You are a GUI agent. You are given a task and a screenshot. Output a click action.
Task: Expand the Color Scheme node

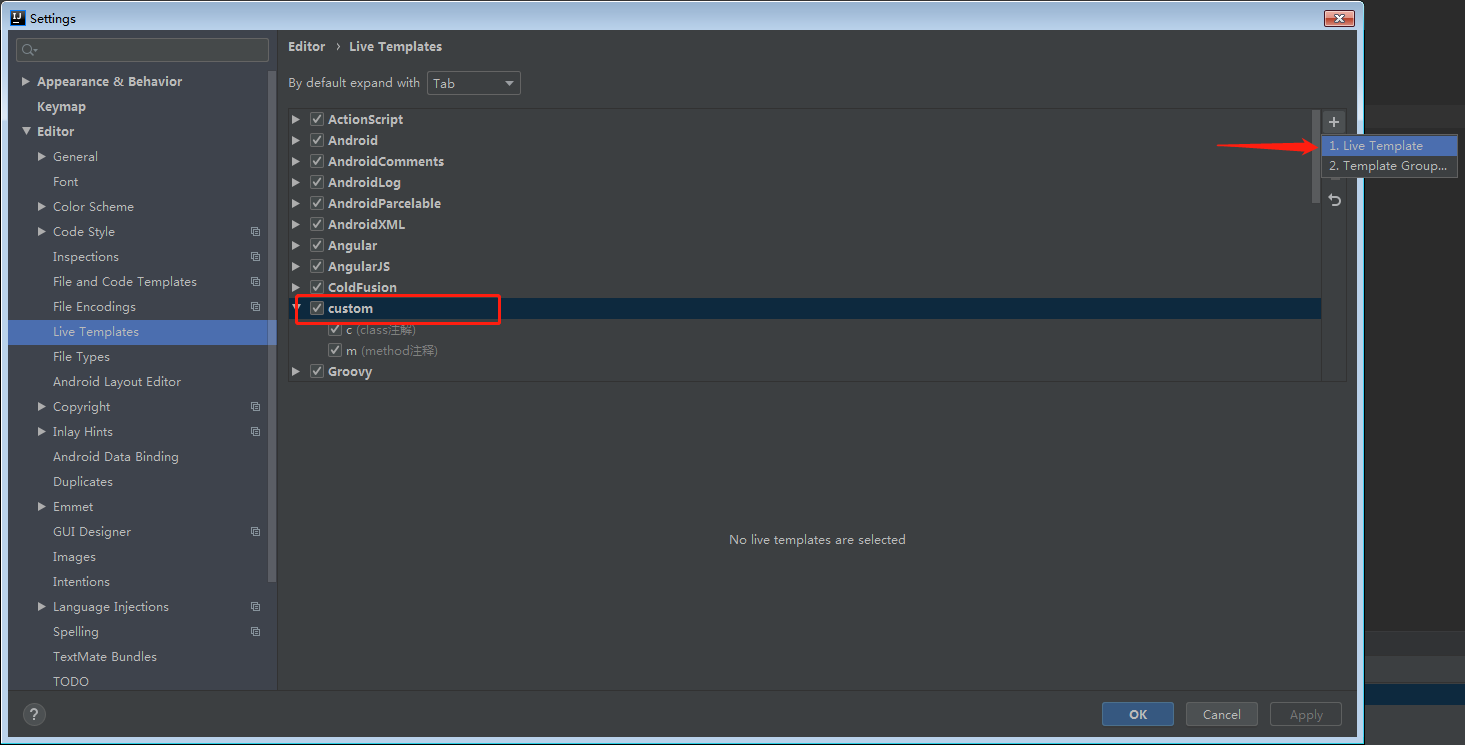[42, 206]
